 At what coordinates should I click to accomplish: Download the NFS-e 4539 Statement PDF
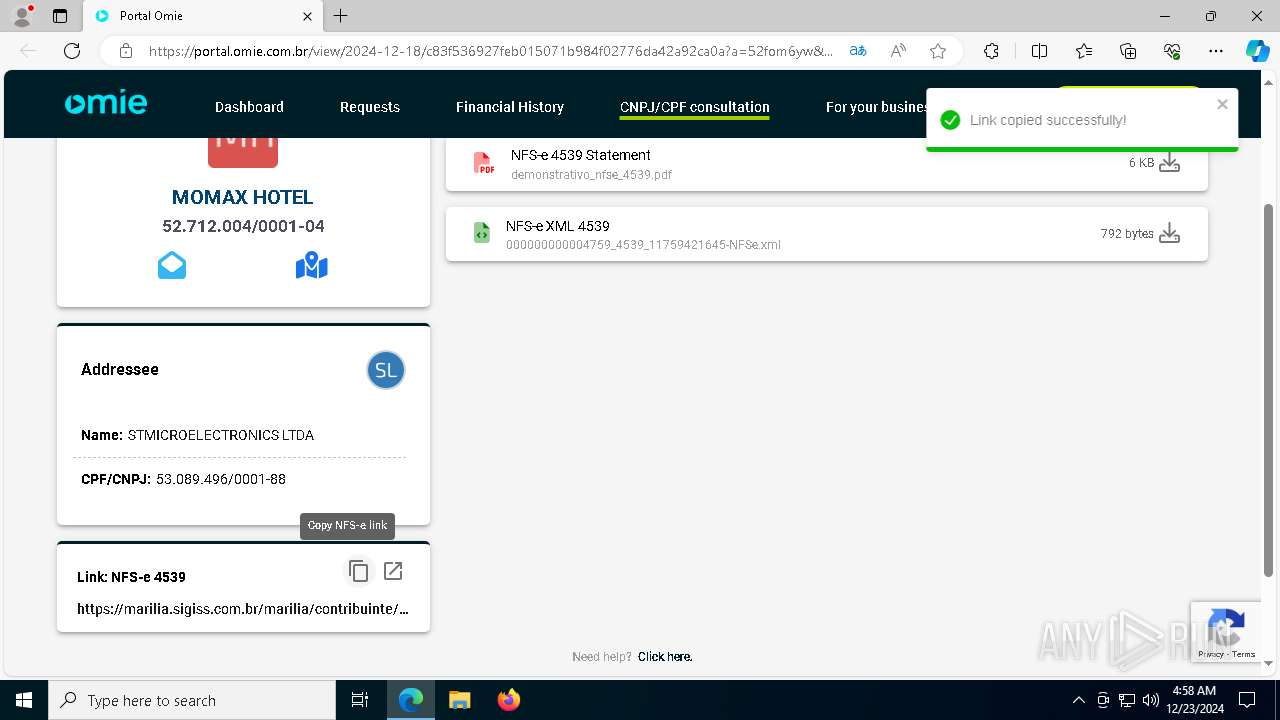(1169, 163)
